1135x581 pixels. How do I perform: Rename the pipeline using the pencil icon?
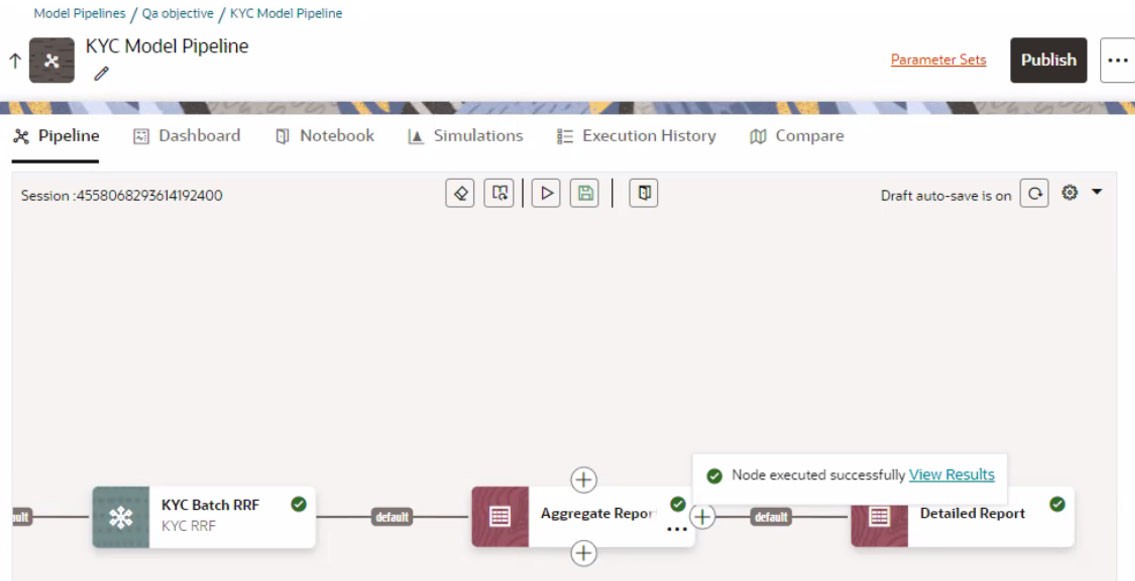tap(100, 73)
